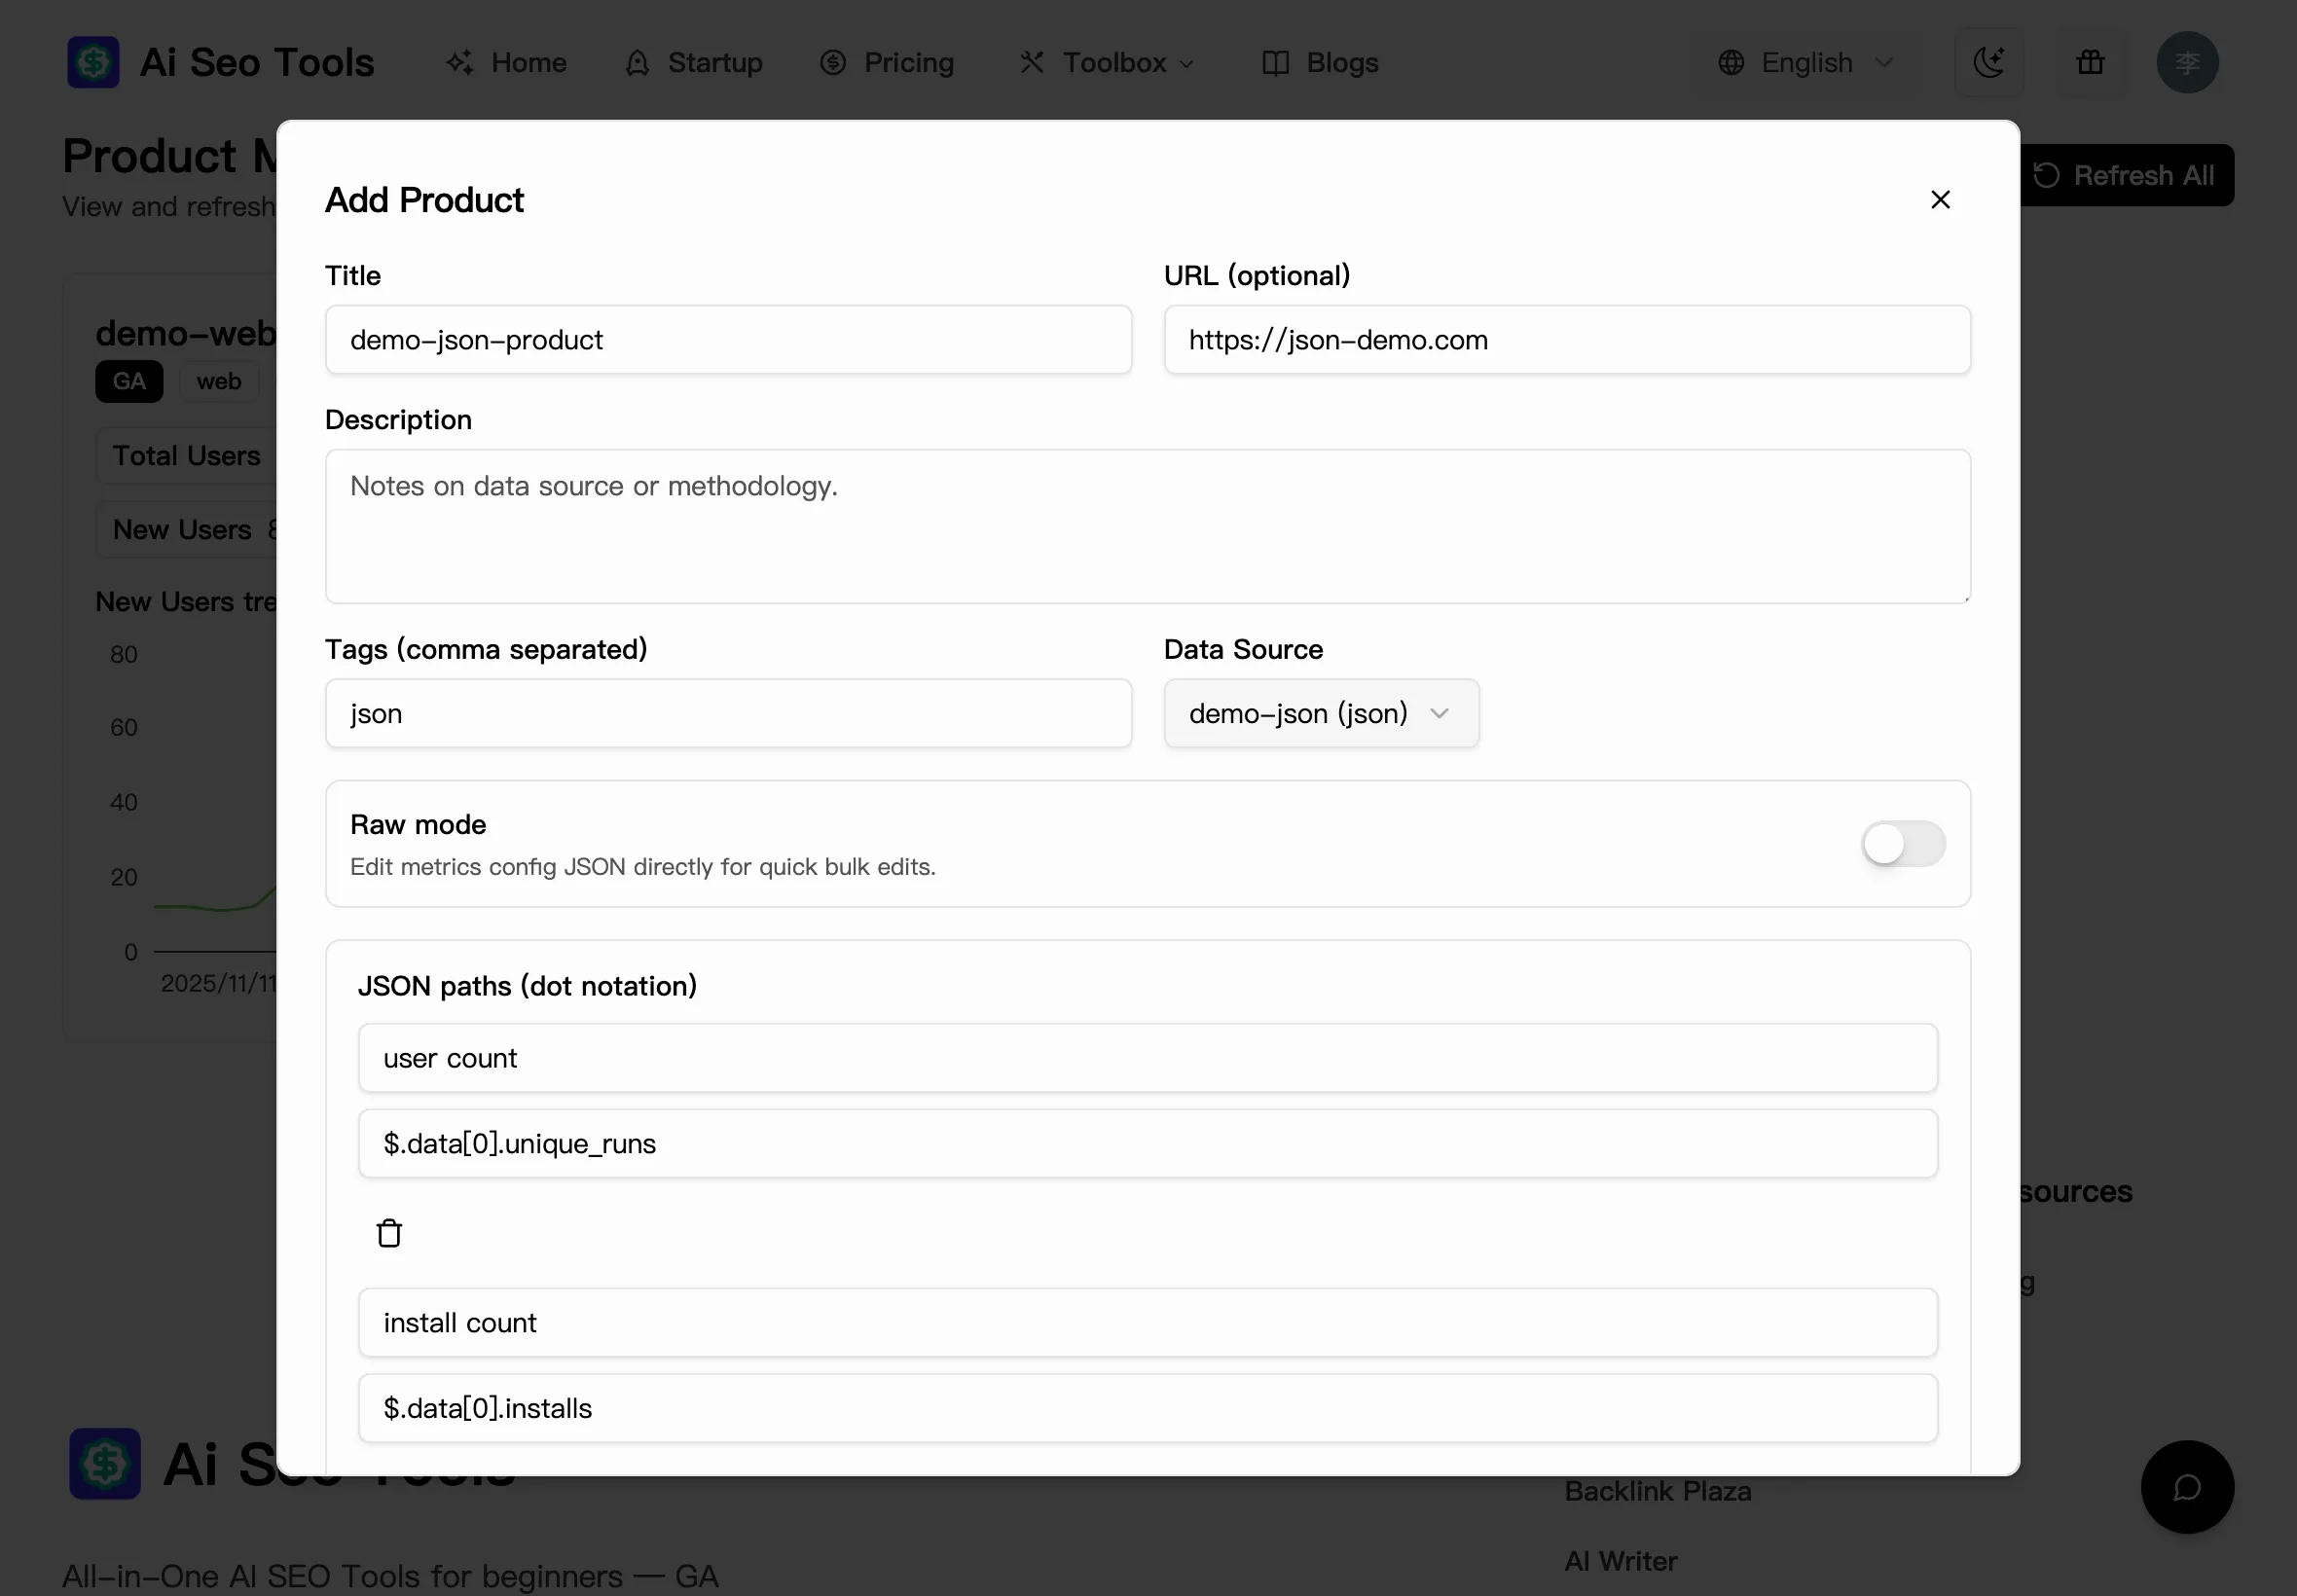2297x1596 pixels.
Task: Click the dollar icon next to Pricing
Action: 834,62
